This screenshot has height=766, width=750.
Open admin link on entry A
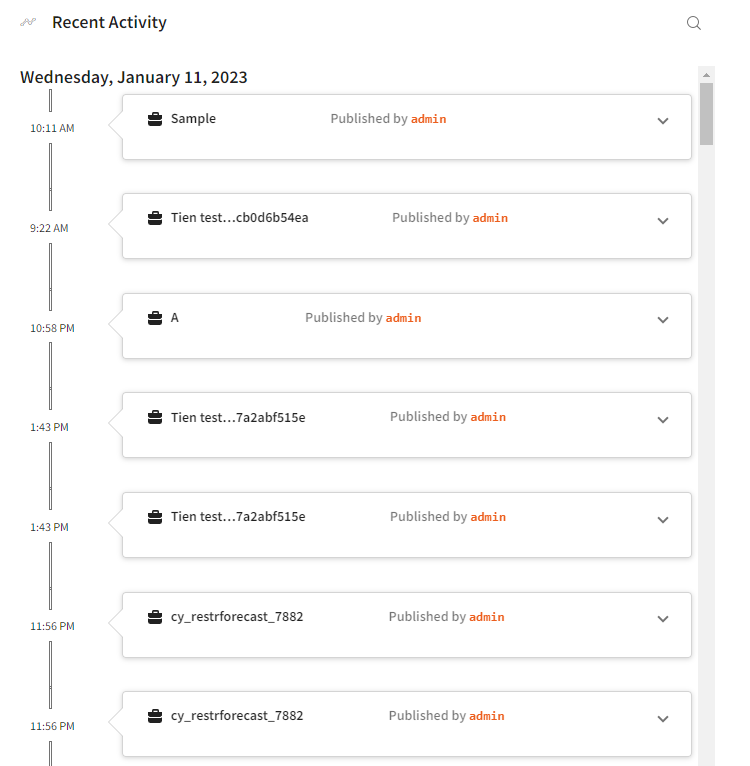pyautogui.click(x=403, y=318)
